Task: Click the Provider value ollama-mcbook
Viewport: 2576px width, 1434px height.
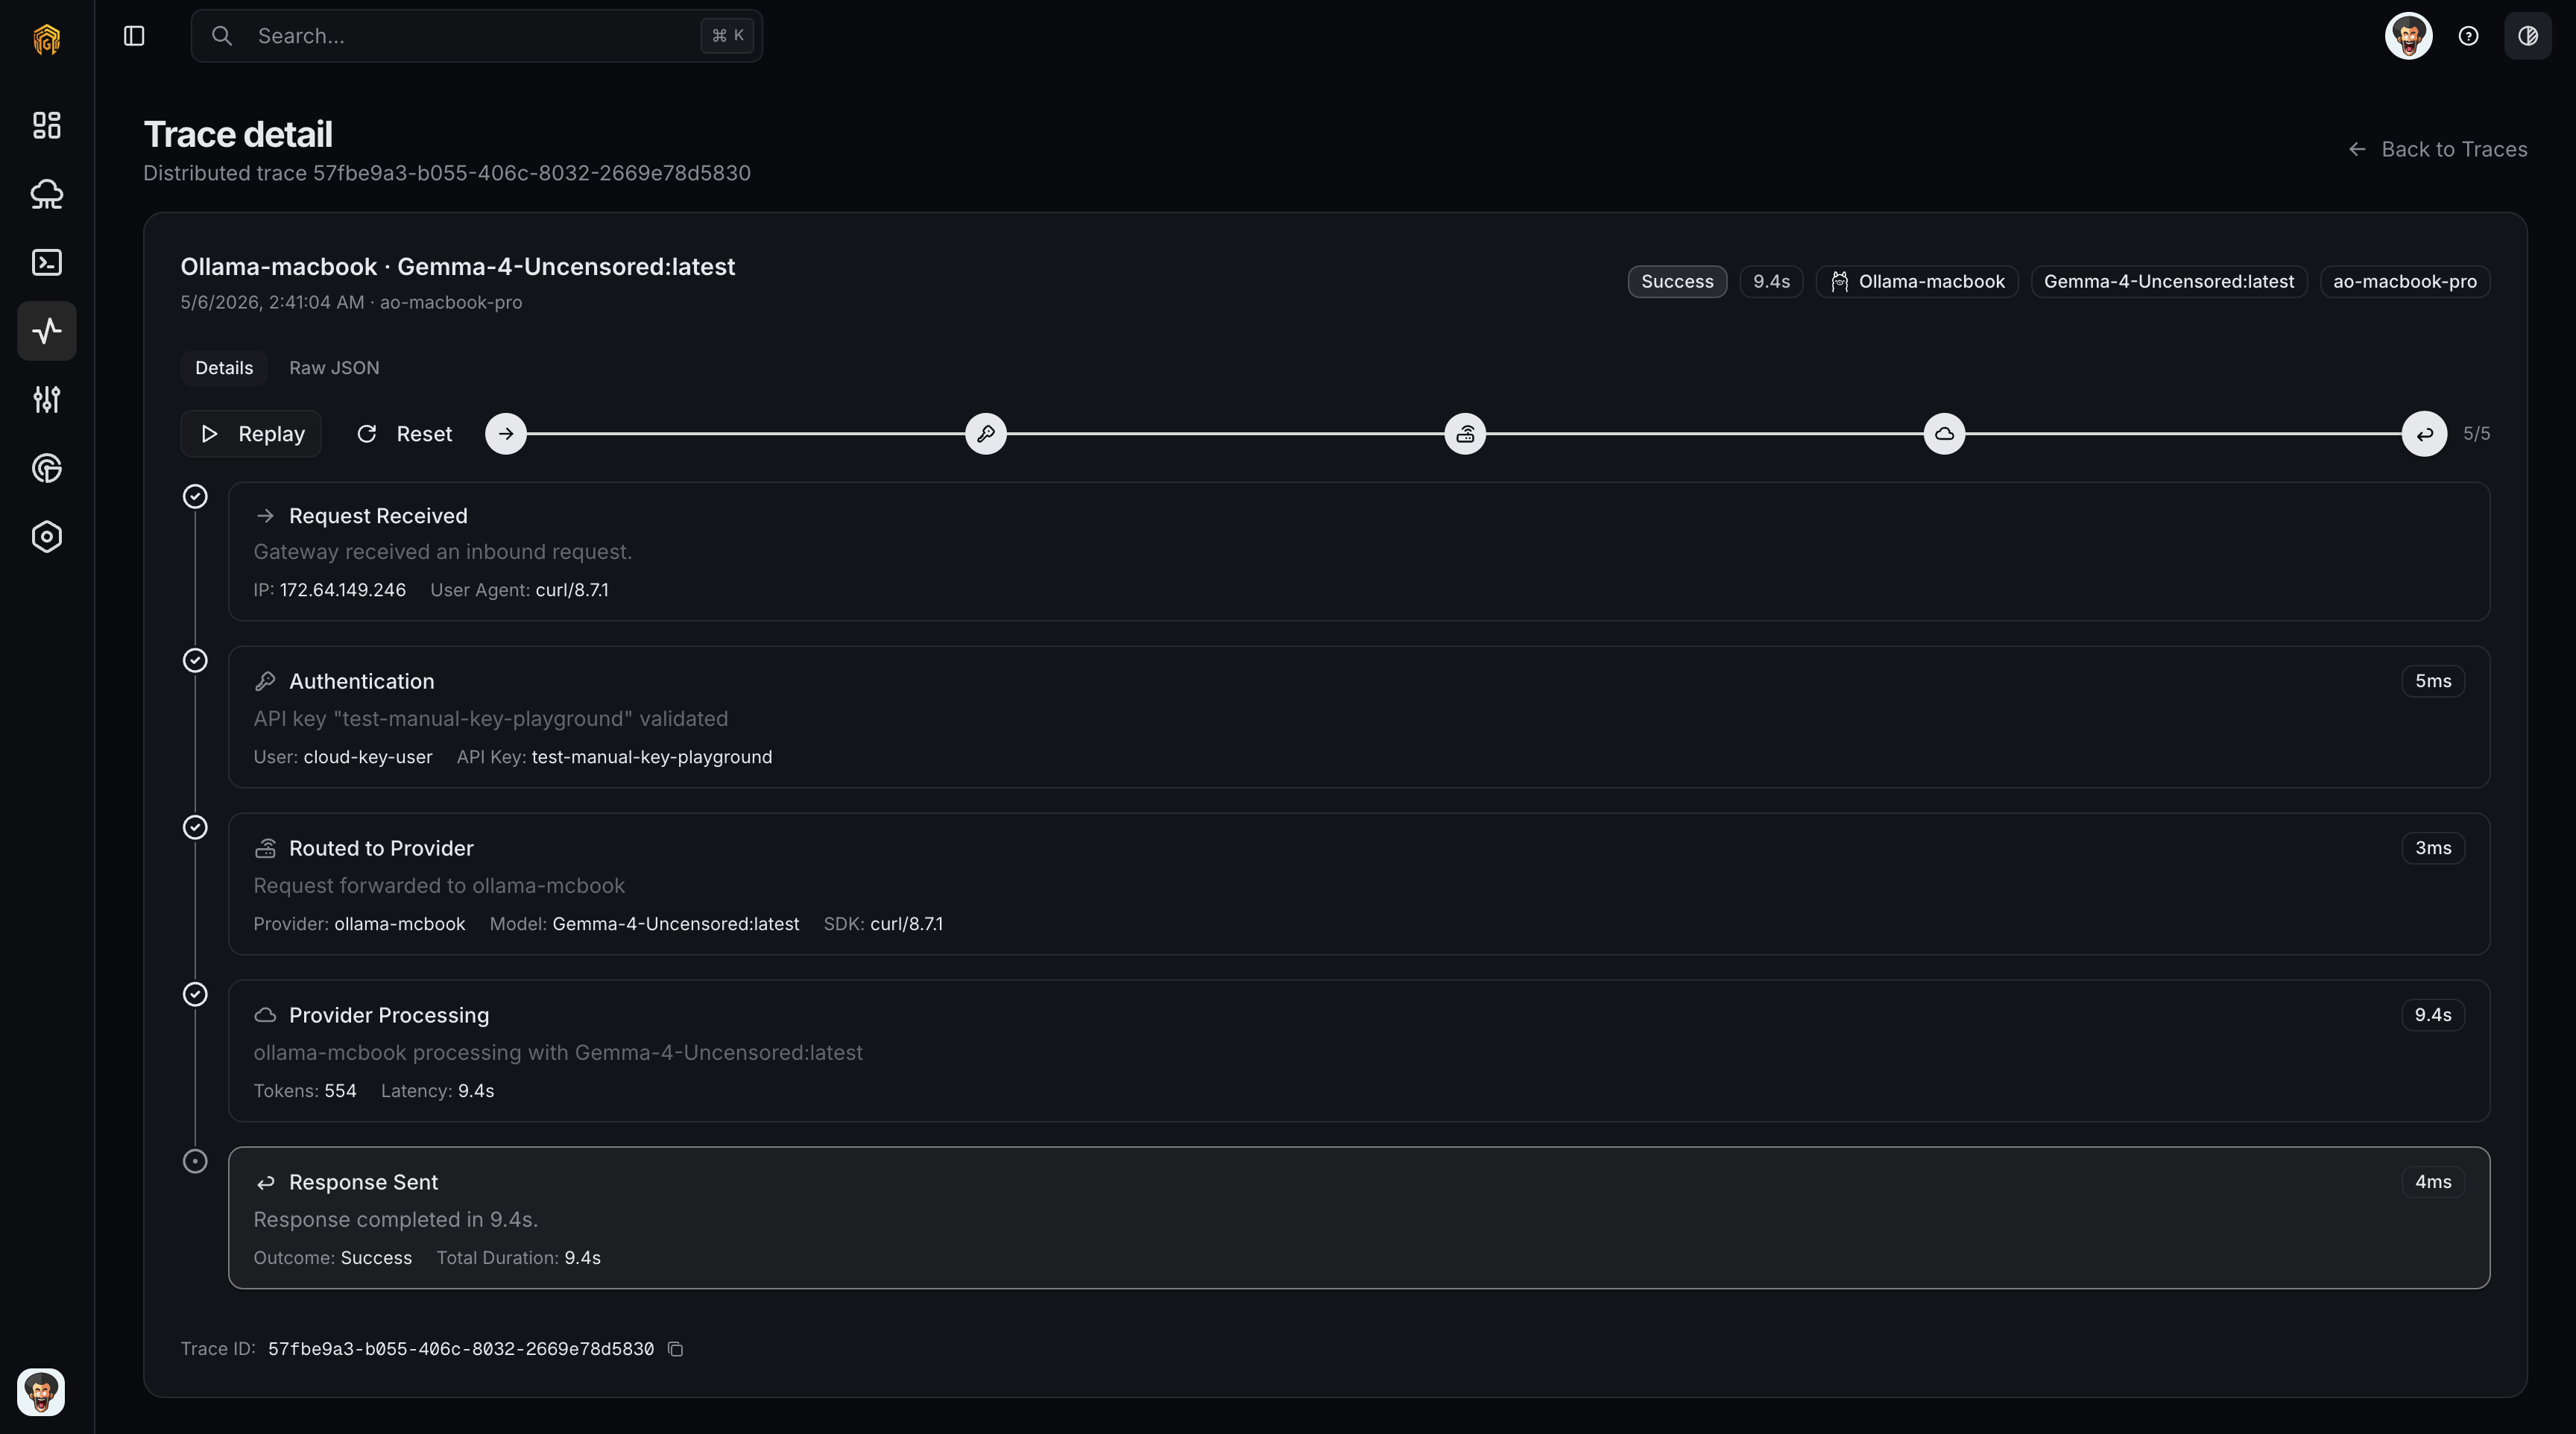Action: point(400,924)
